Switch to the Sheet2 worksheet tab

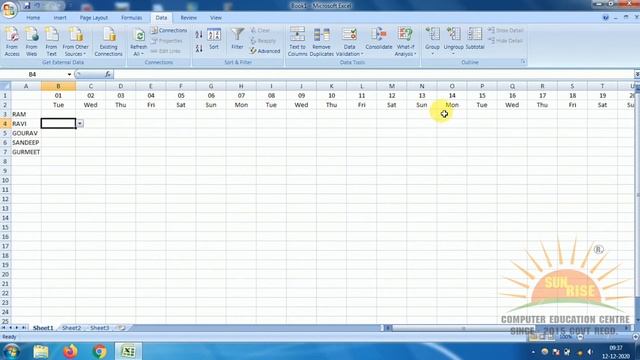[71, 328]
